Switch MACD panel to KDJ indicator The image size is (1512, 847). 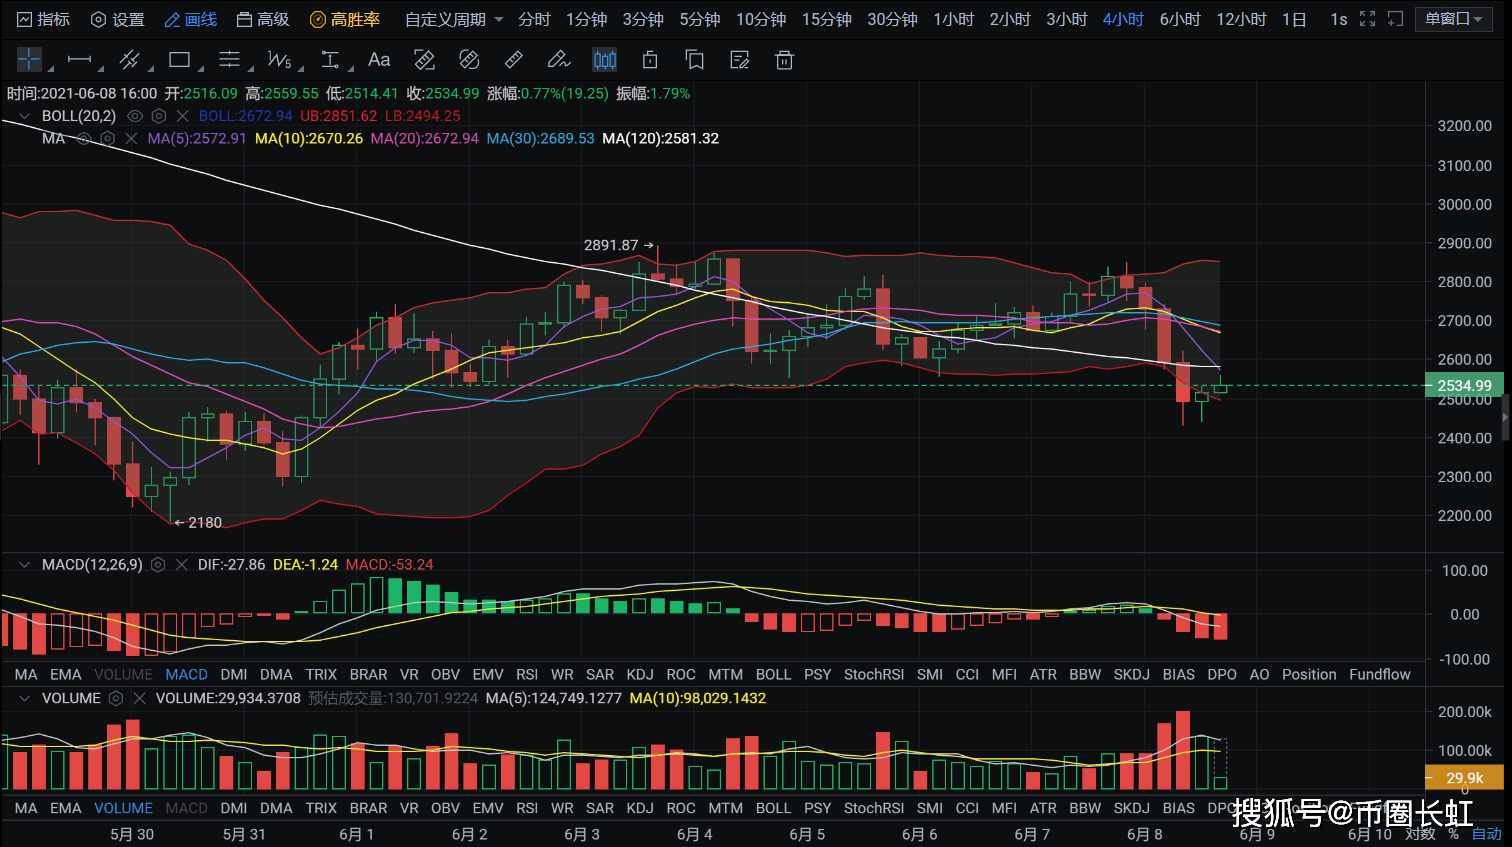coord(640,674)
